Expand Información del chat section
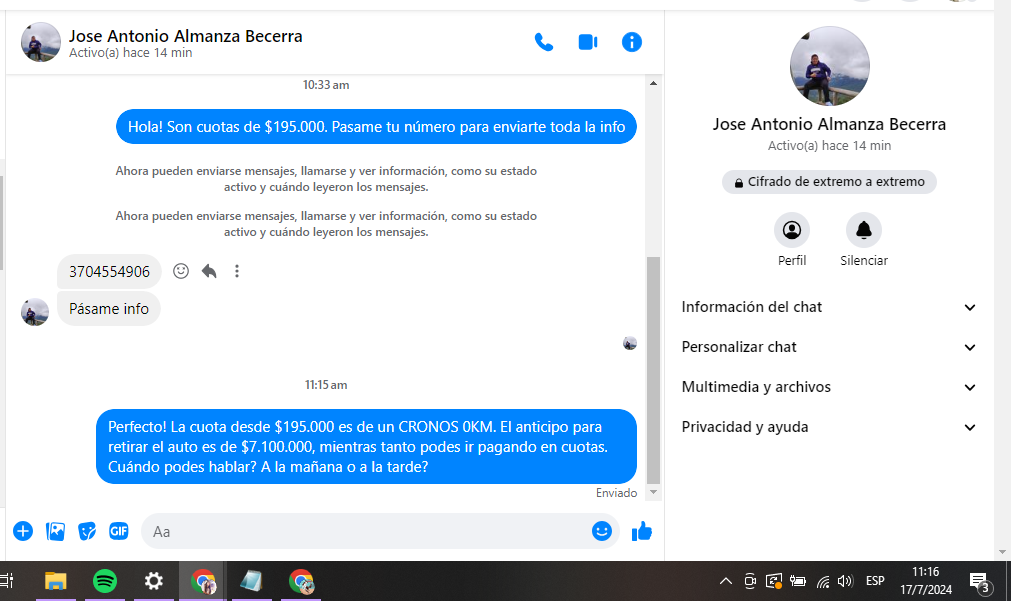Screen dimensions: 1011x601 click(829, 307)
